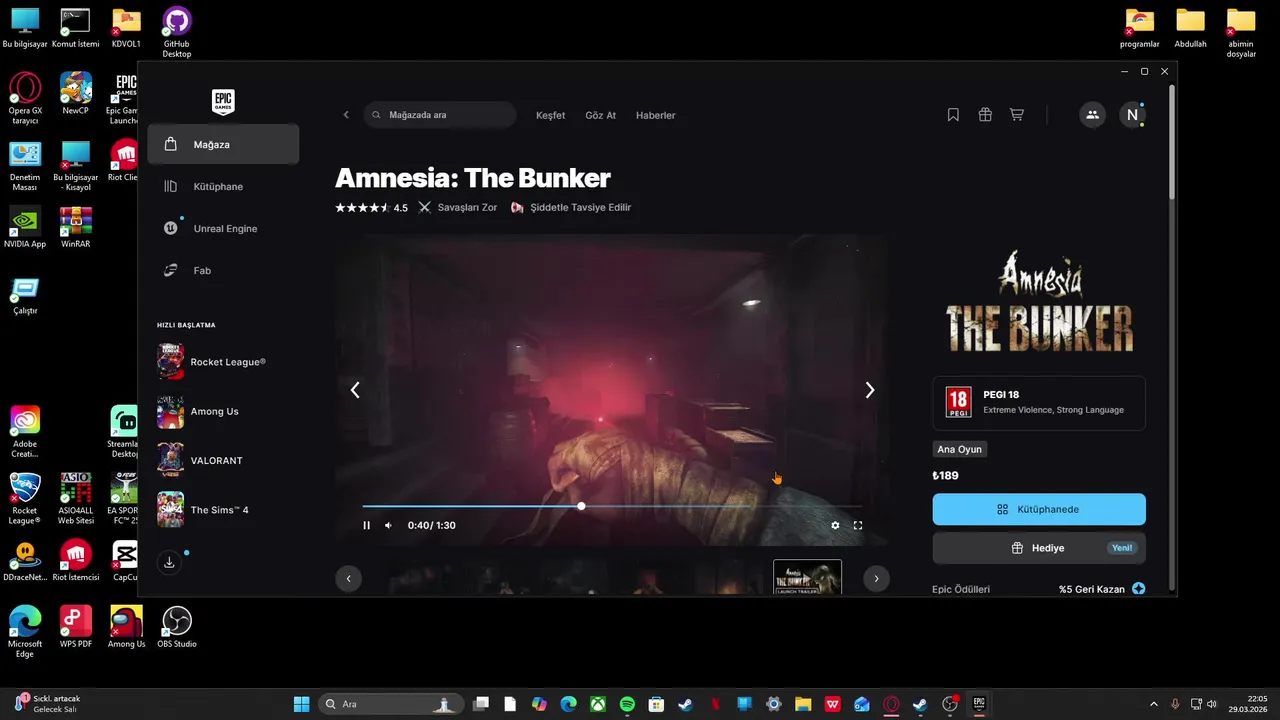Screen dimensions: 1280x720
Task: Open the N profile avatar menu
Action: (x=1132, y=115)
